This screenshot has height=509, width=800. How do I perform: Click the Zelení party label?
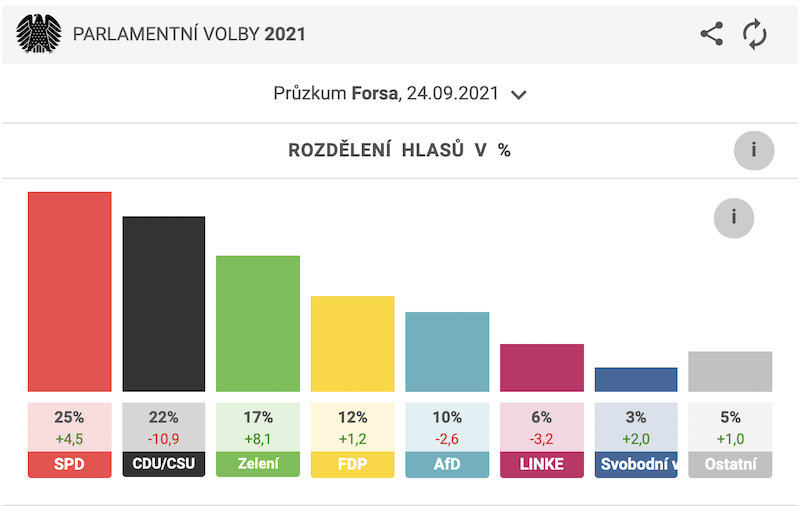(x=258, y=464)
